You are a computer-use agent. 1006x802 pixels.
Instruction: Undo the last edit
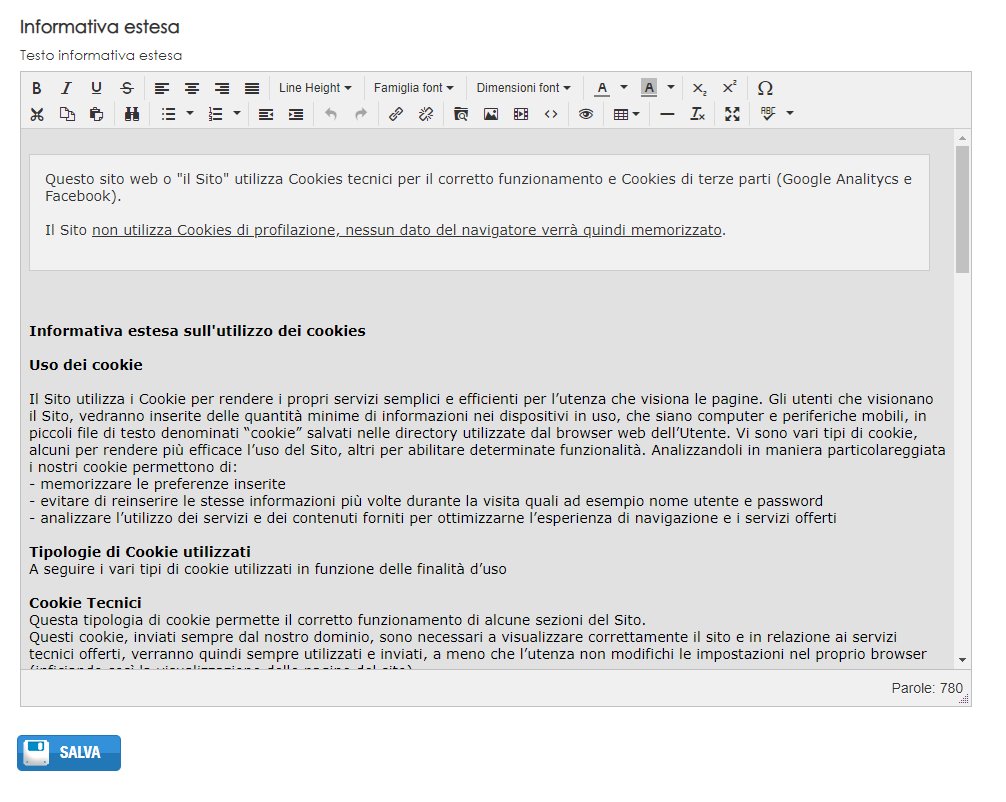pos(331,114)
